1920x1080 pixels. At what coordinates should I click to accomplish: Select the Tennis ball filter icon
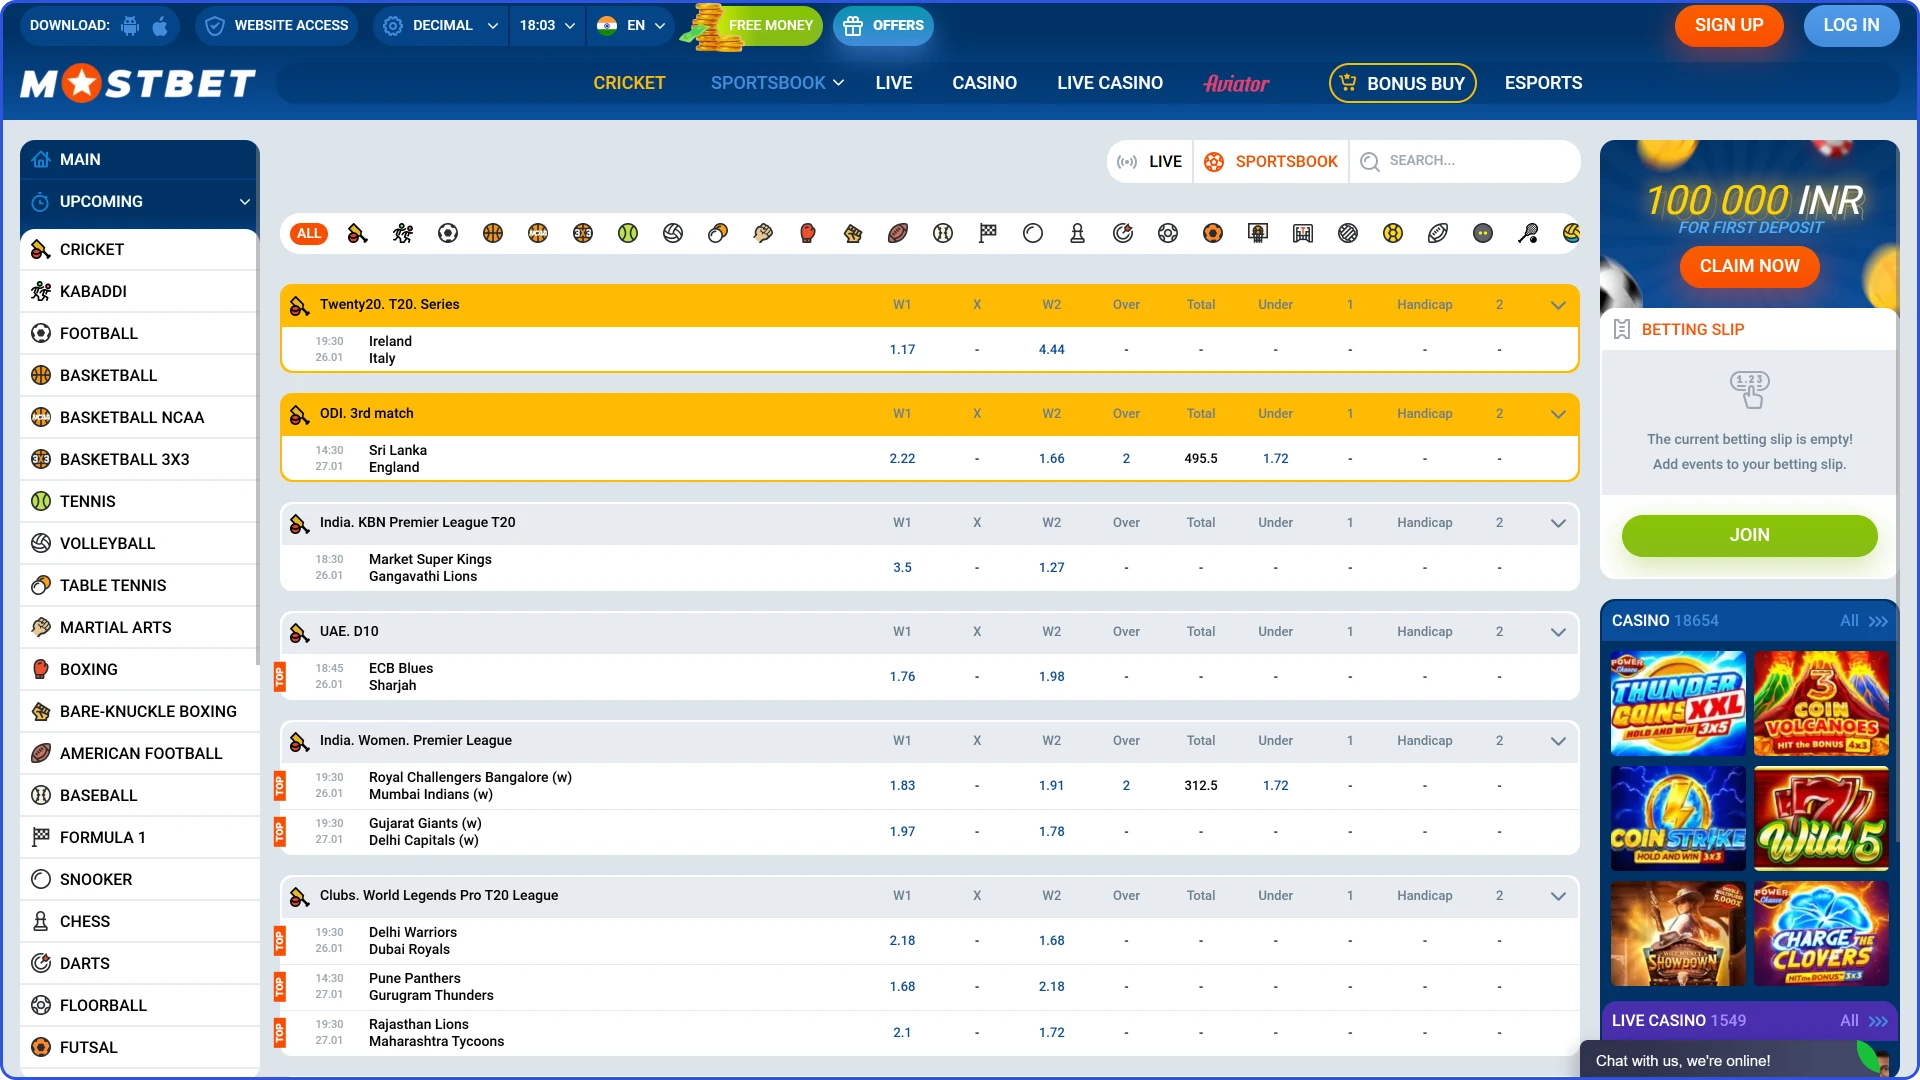[628, 233]
